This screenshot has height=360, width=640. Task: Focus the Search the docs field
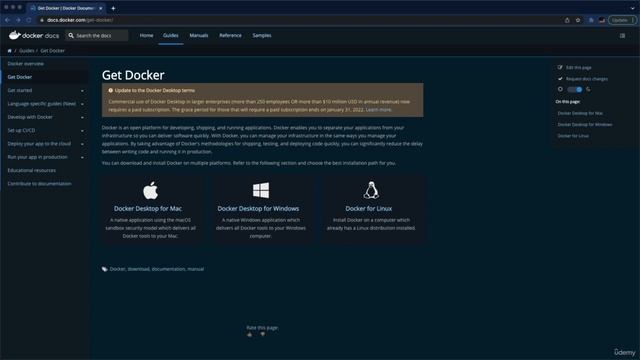pyautogui.click(x=97, y=36)
